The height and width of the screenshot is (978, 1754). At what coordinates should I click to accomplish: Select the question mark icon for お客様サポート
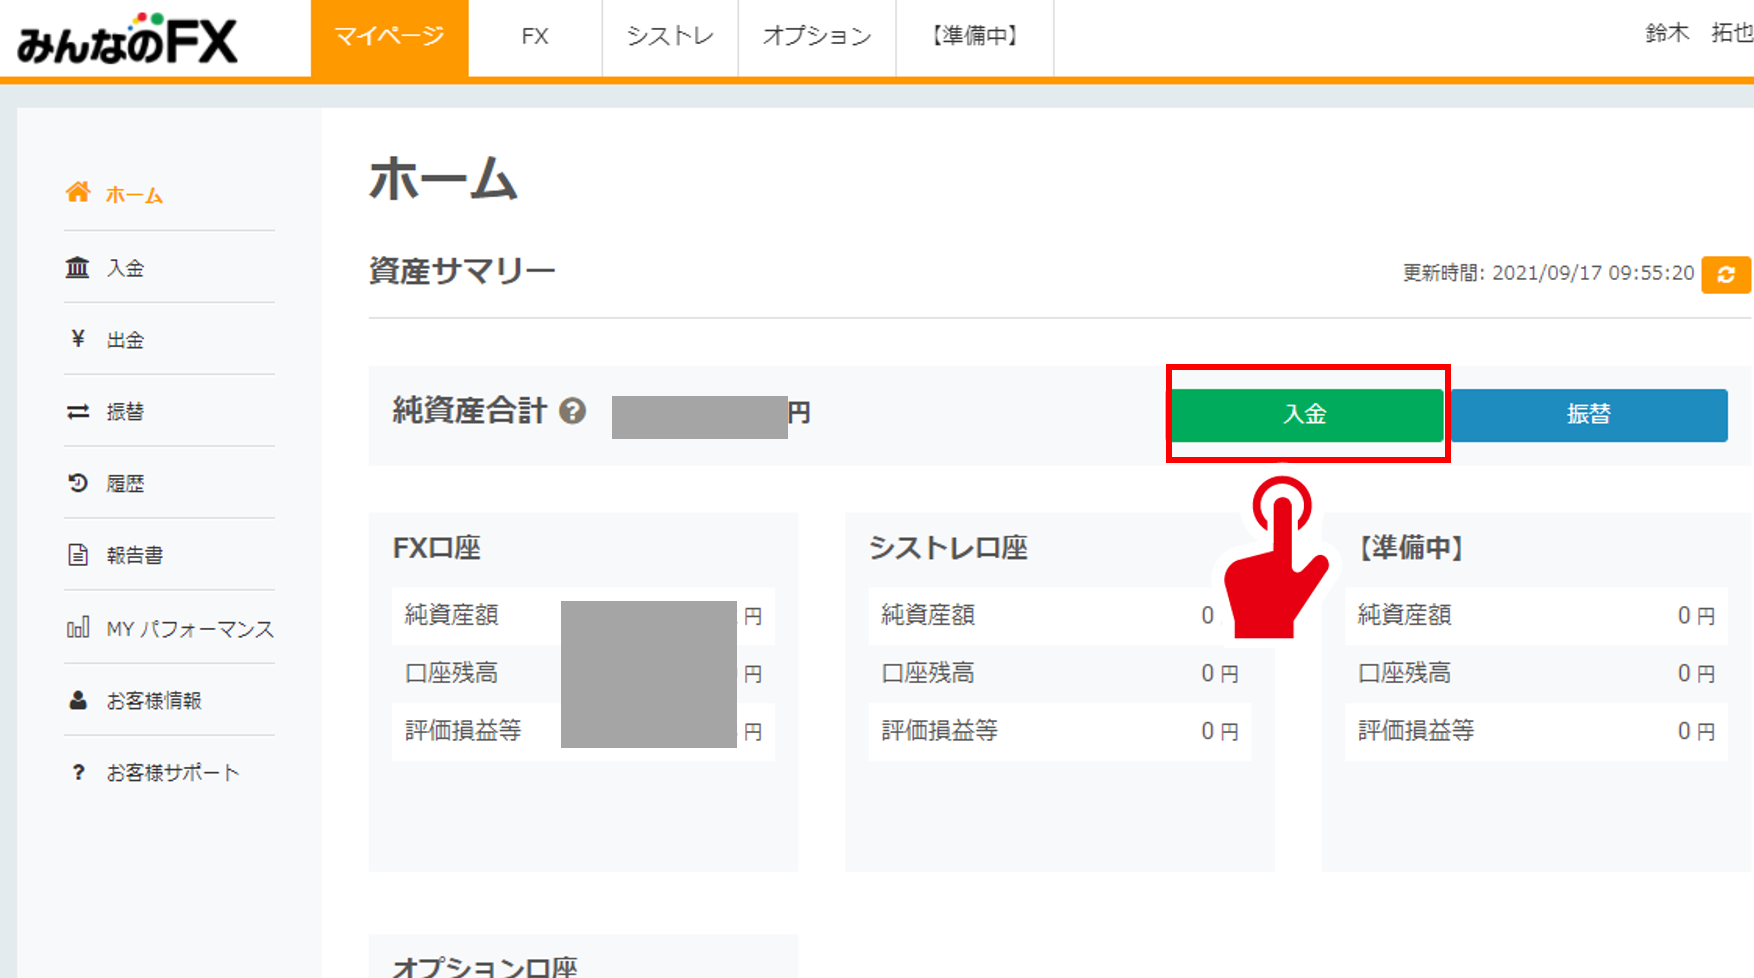(79, 771)
